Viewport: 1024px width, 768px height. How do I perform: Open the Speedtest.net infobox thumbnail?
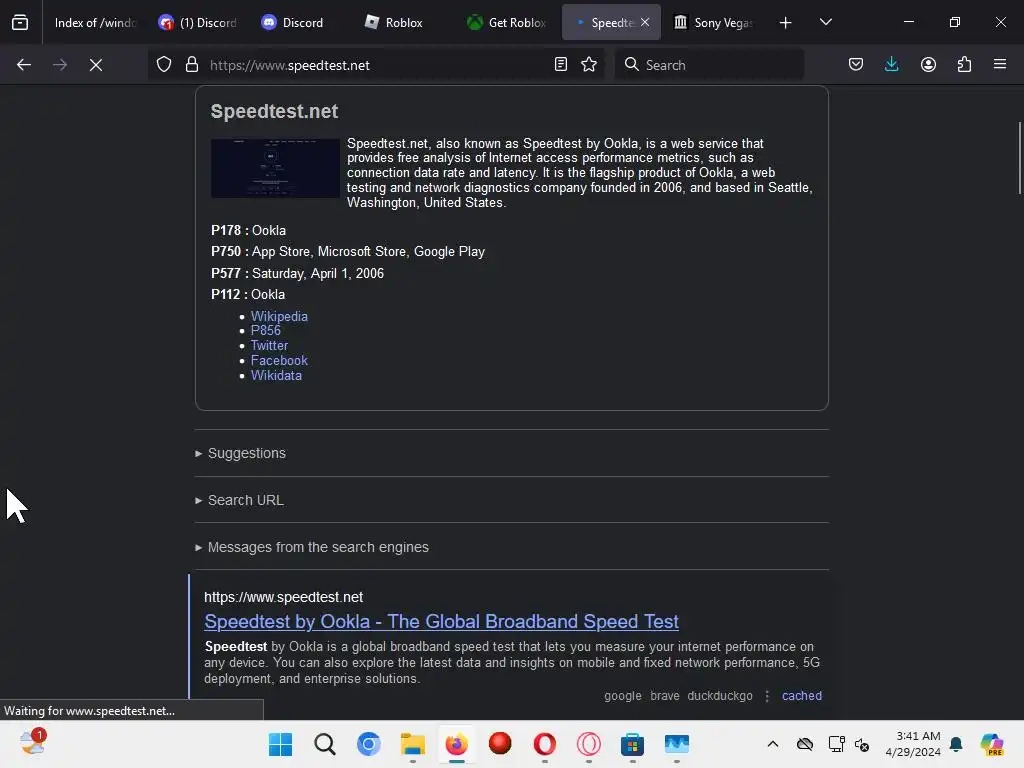tap(275, 168)
